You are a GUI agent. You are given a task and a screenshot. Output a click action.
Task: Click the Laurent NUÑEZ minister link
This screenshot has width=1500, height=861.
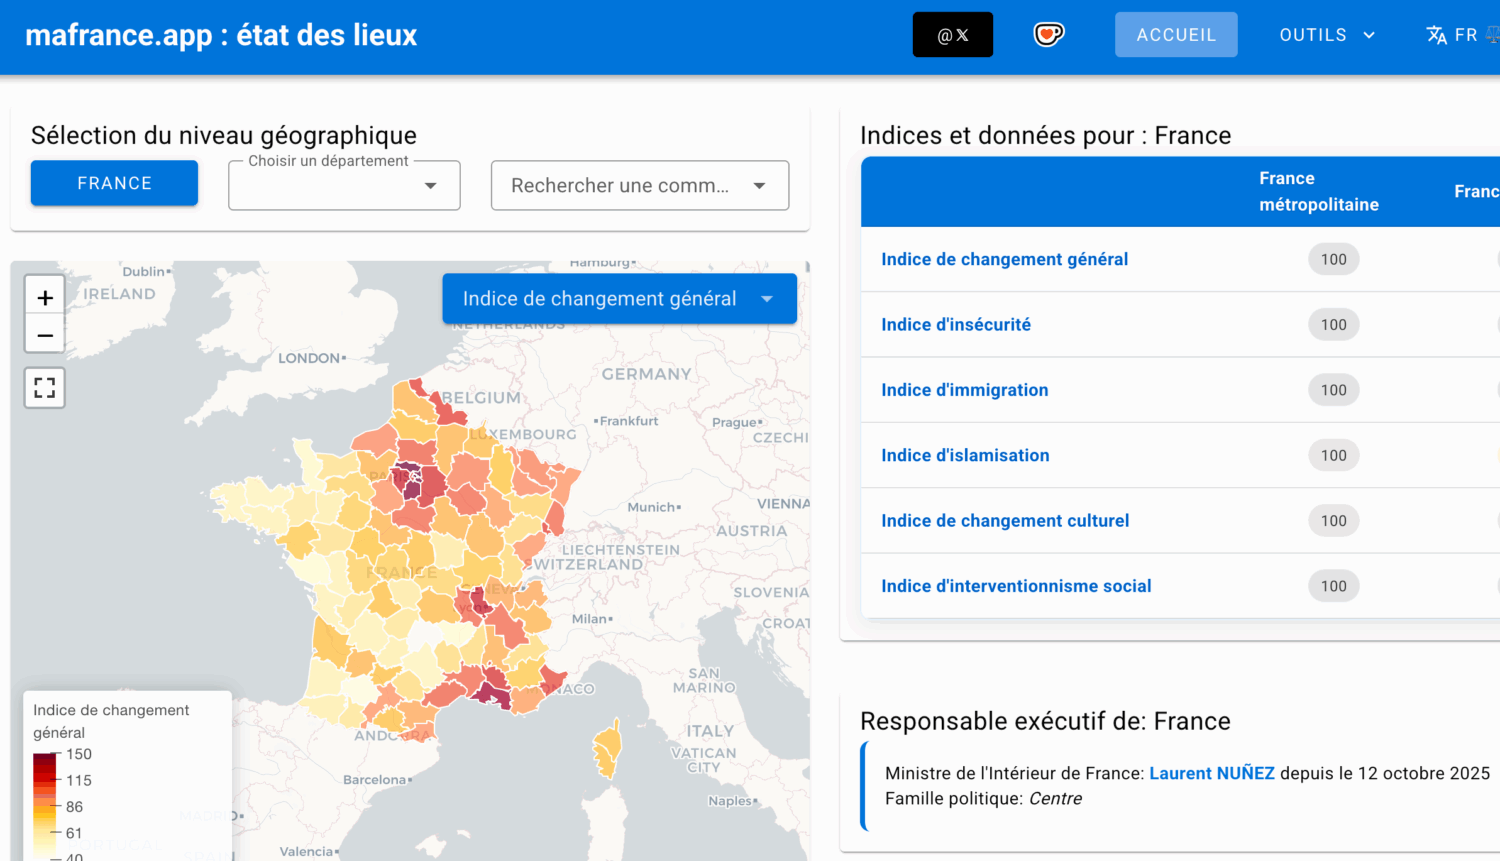pos(1211,773)
